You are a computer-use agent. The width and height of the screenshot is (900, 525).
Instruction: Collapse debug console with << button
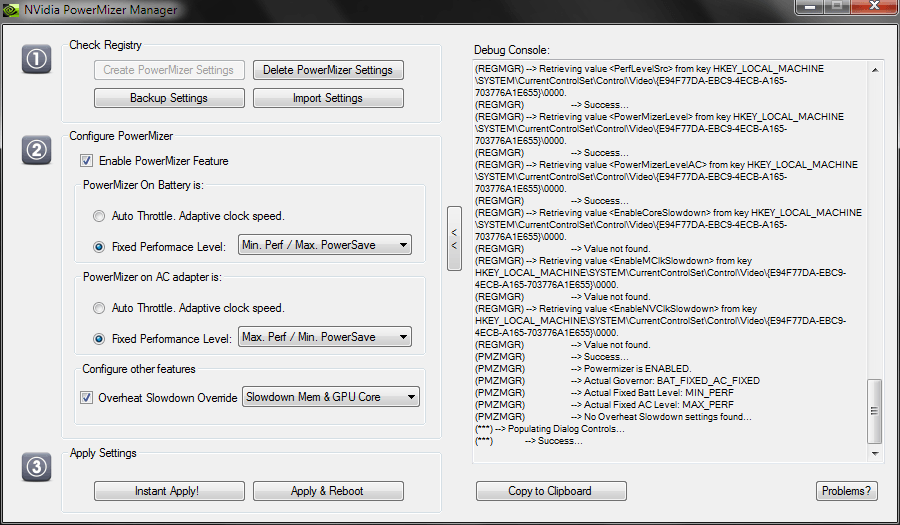[x=454, y=238]
